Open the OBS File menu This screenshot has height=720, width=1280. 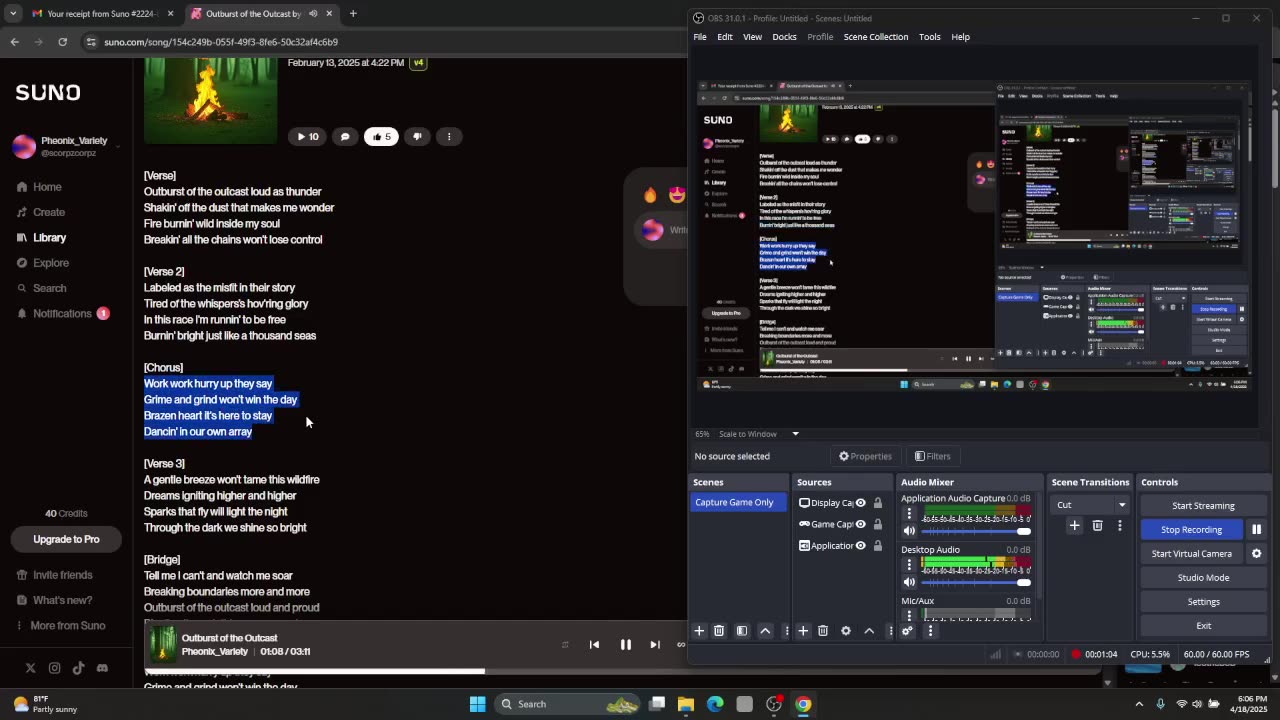[x=700, y=37]
